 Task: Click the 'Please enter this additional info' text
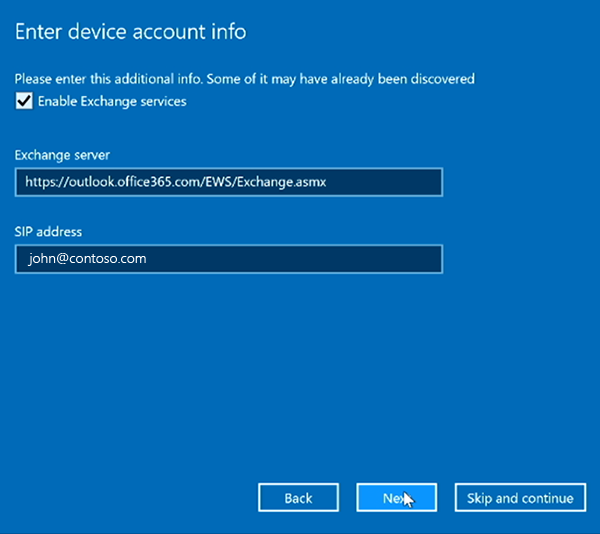[x=245, y=79]
